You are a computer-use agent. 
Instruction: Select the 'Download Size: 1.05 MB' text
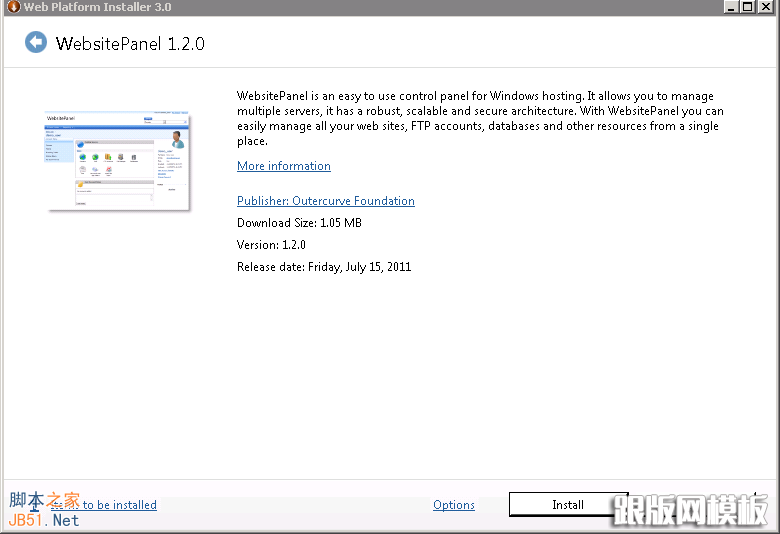[x=299, y=223]
